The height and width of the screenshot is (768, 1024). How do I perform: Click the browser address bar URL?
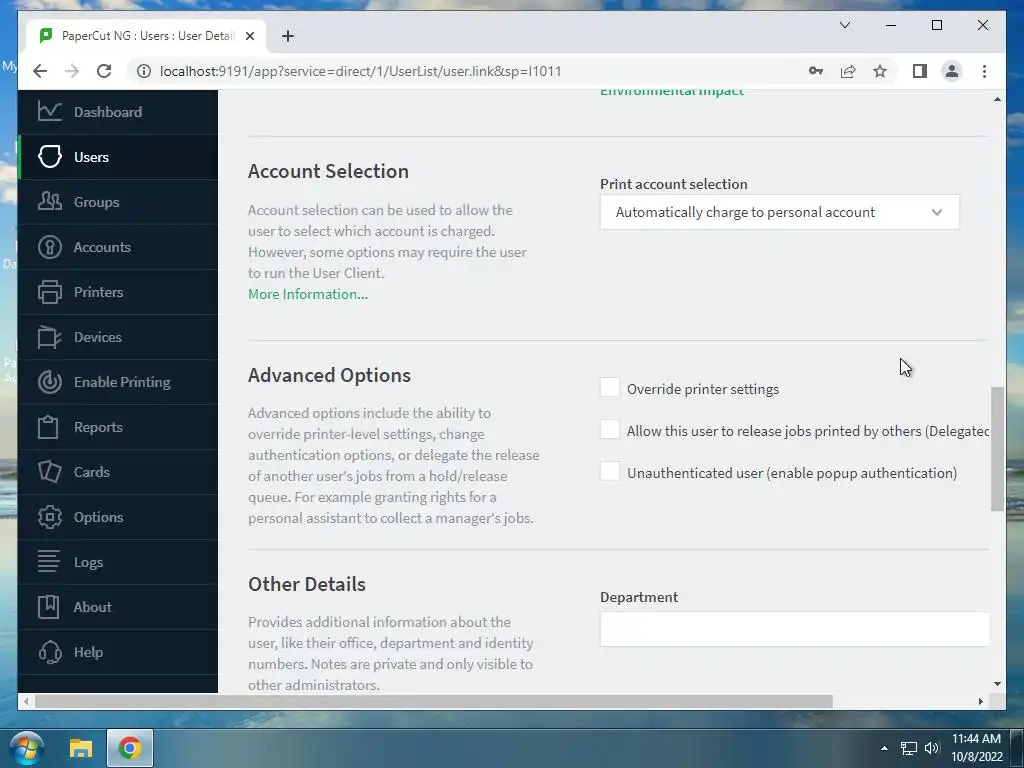tap(360, 71)
